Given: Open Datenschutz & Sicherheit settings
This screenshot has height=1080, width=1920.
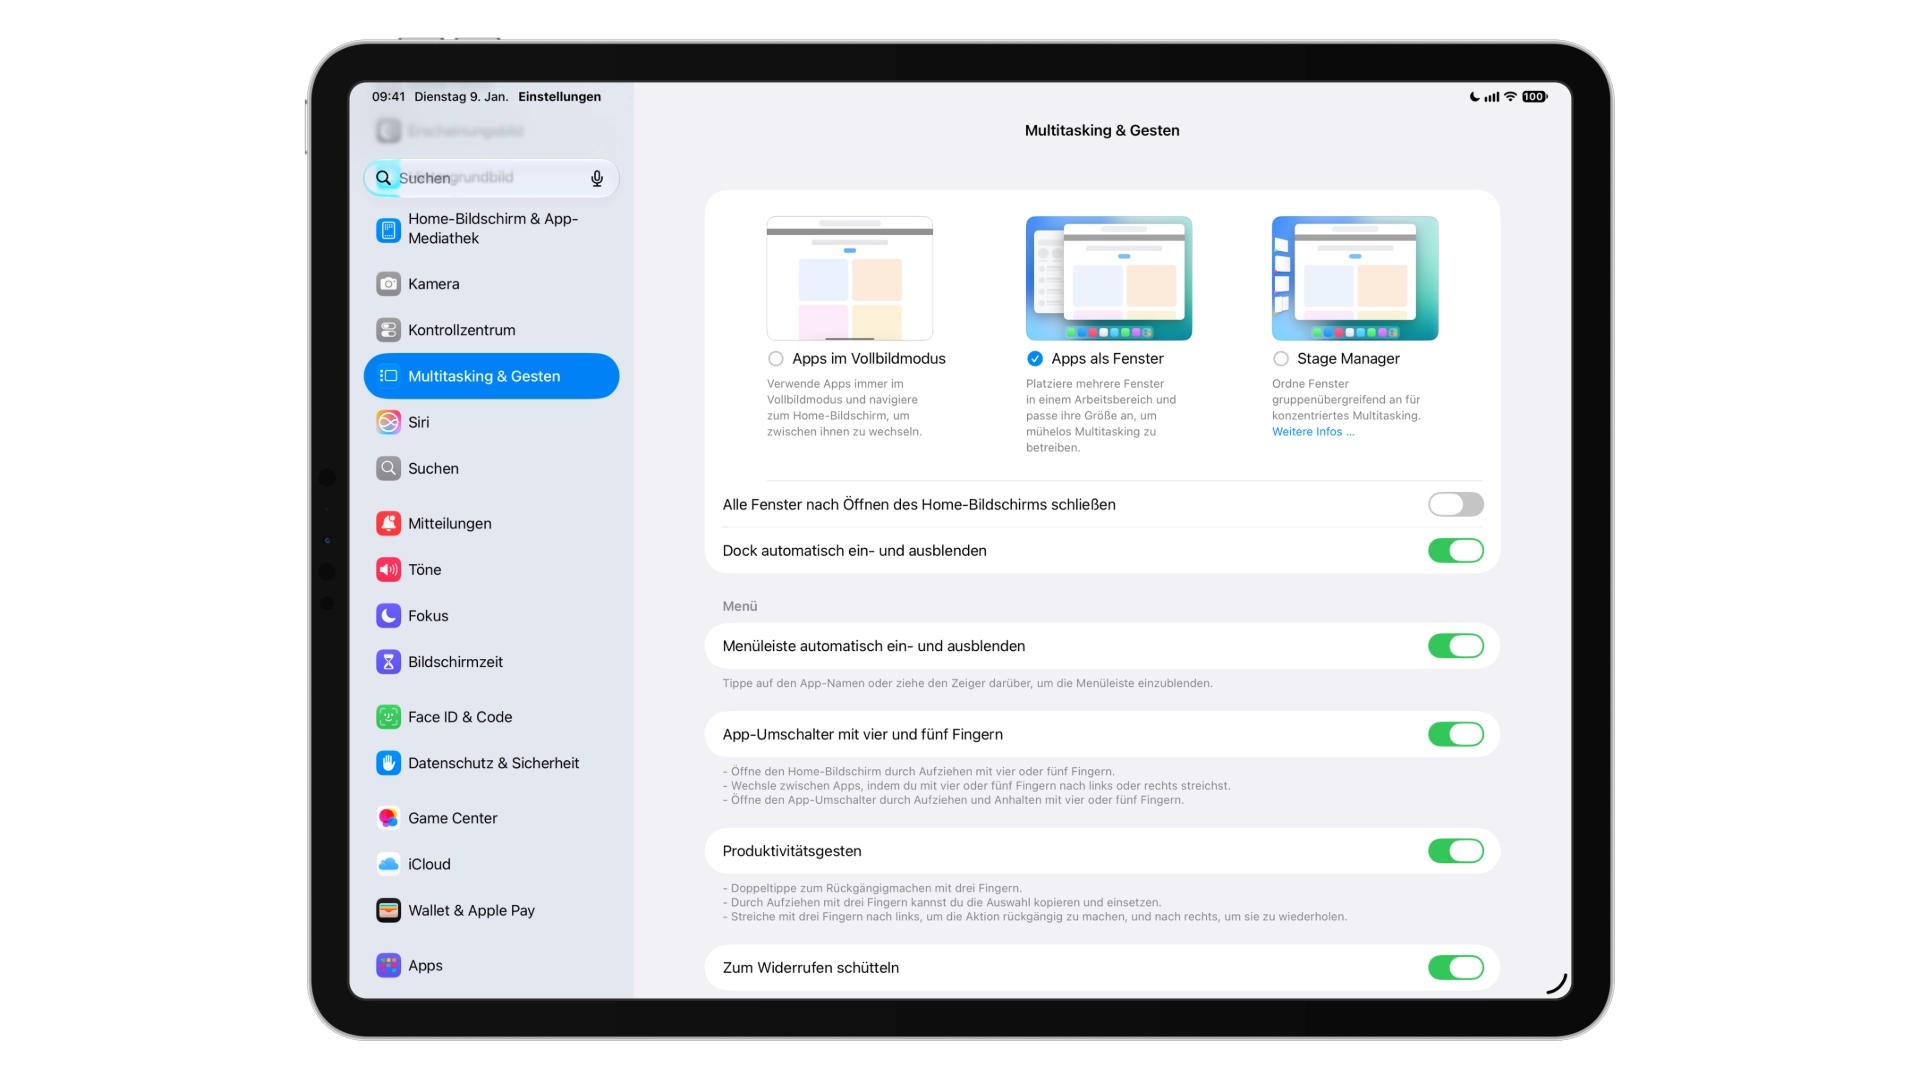Looking at the screenshot, I should click(x=491, y=763).
